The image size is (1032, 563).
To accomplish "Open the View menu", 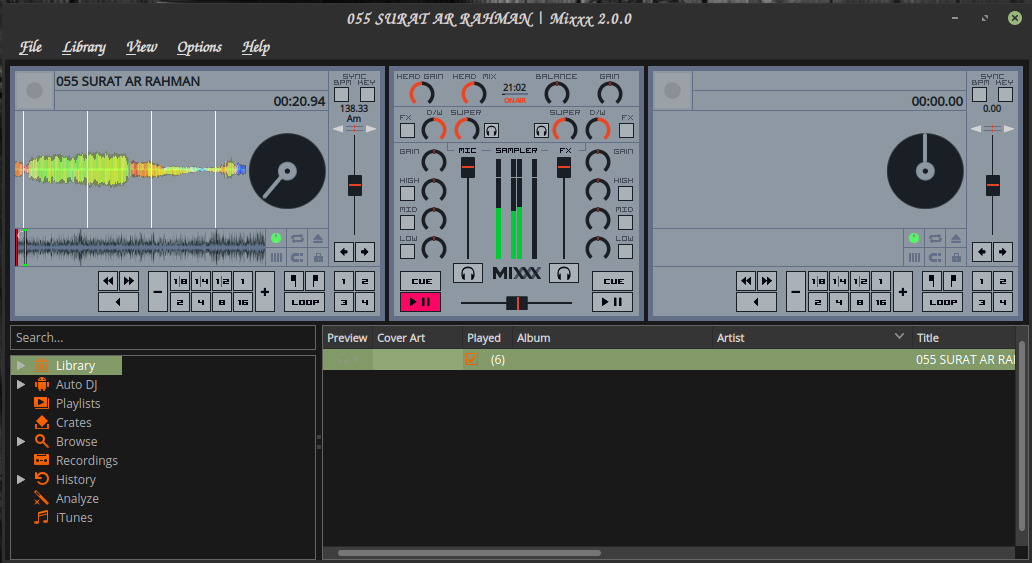I will [142, 47].
